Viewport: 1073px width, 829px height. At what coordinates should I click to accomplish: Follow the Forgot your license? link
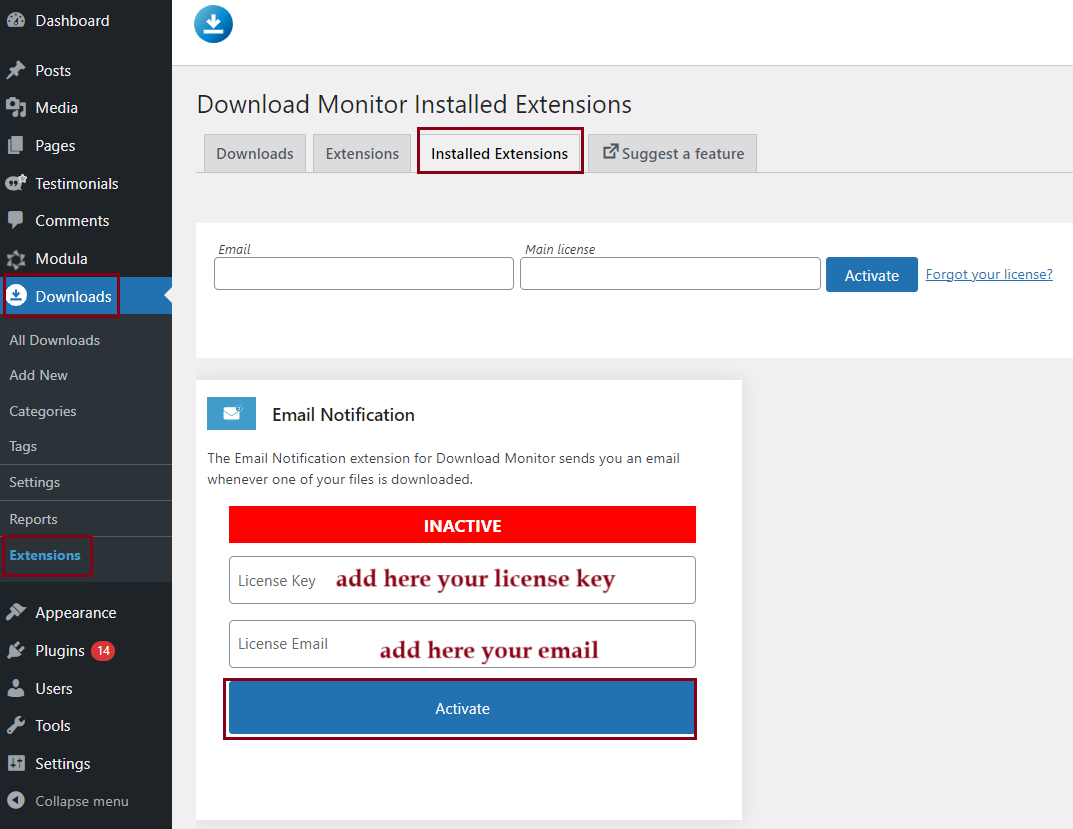tap(989, 274)
